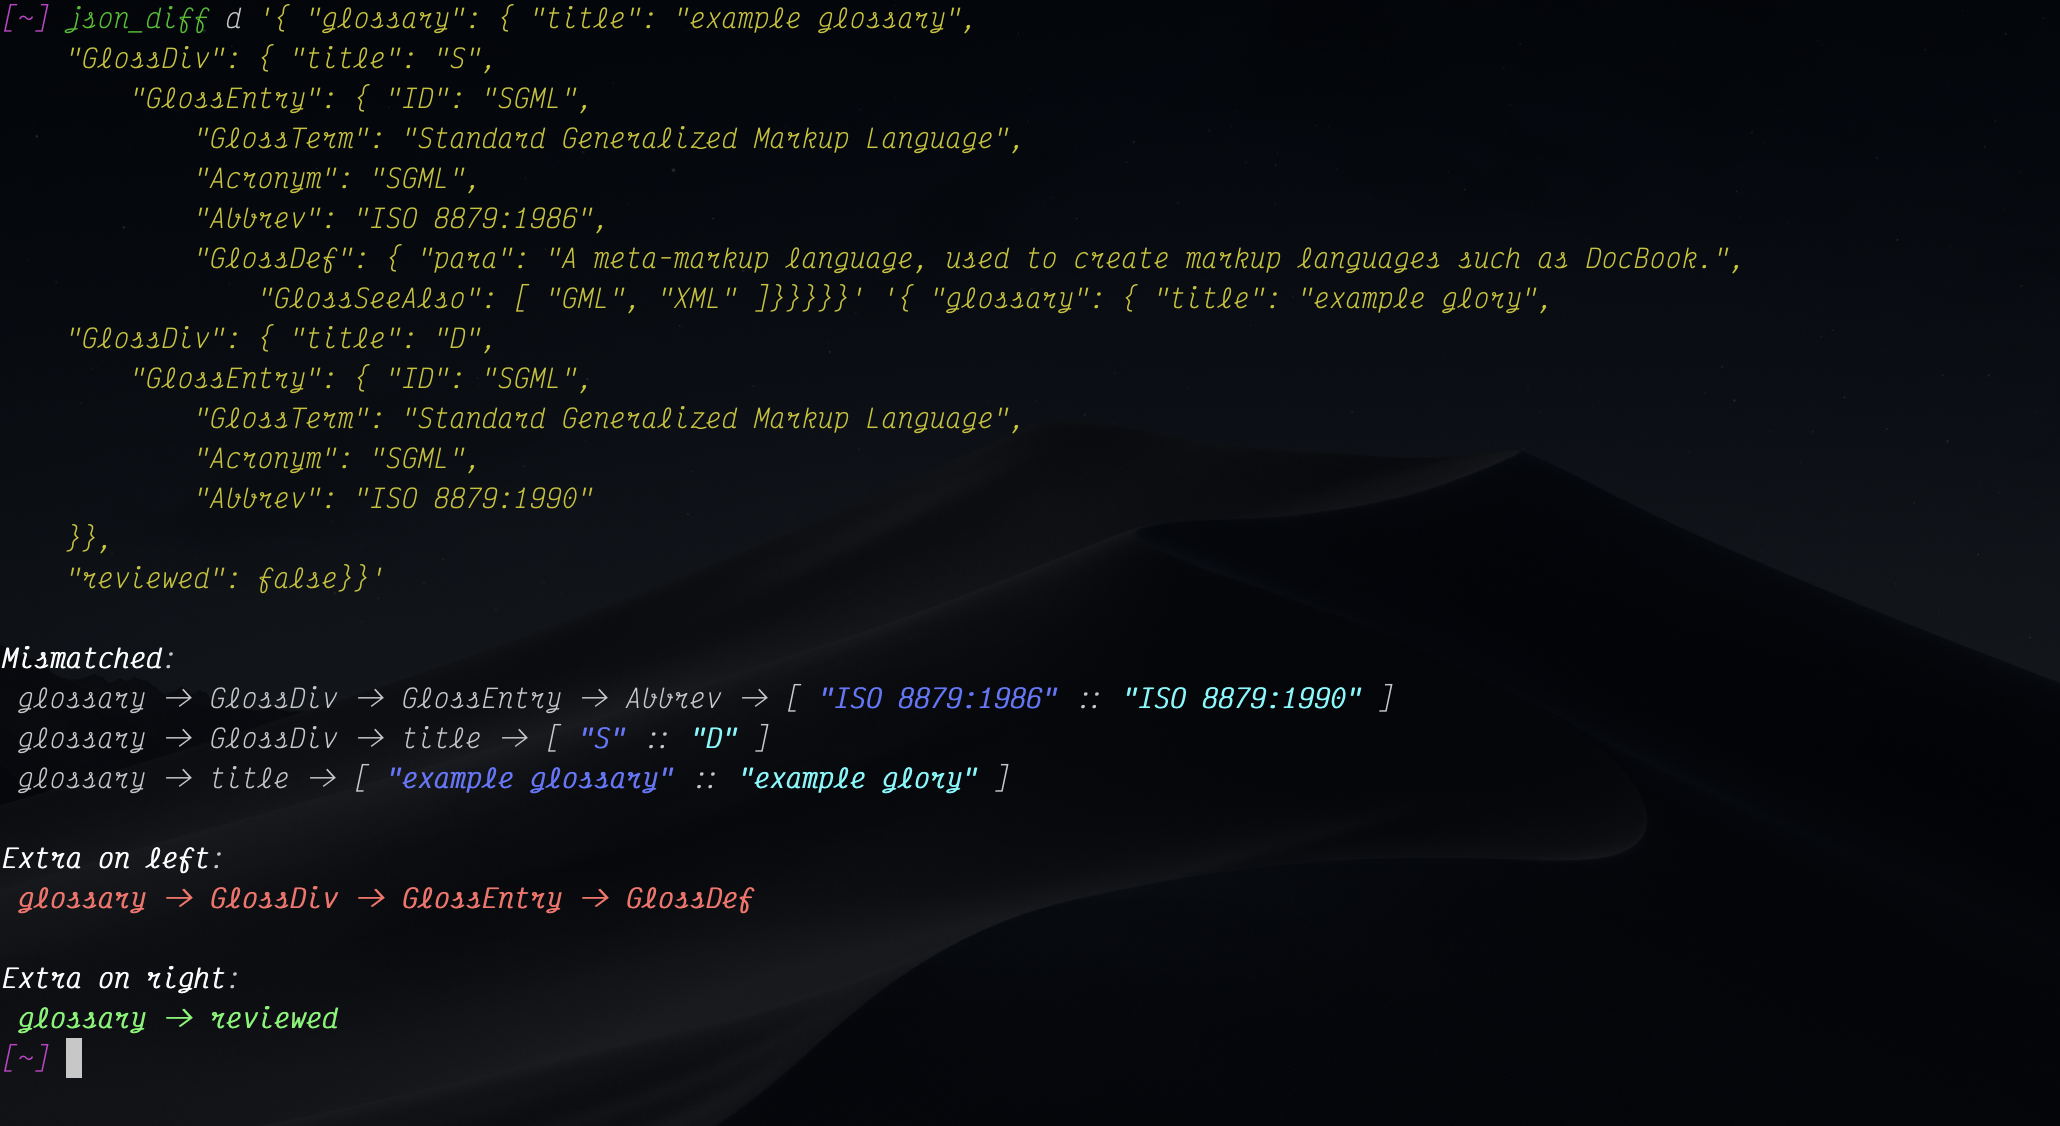Viewport: 2060px width, 1126px height.
Task: Click the Mismatched: heading
Action: (88, 659)
